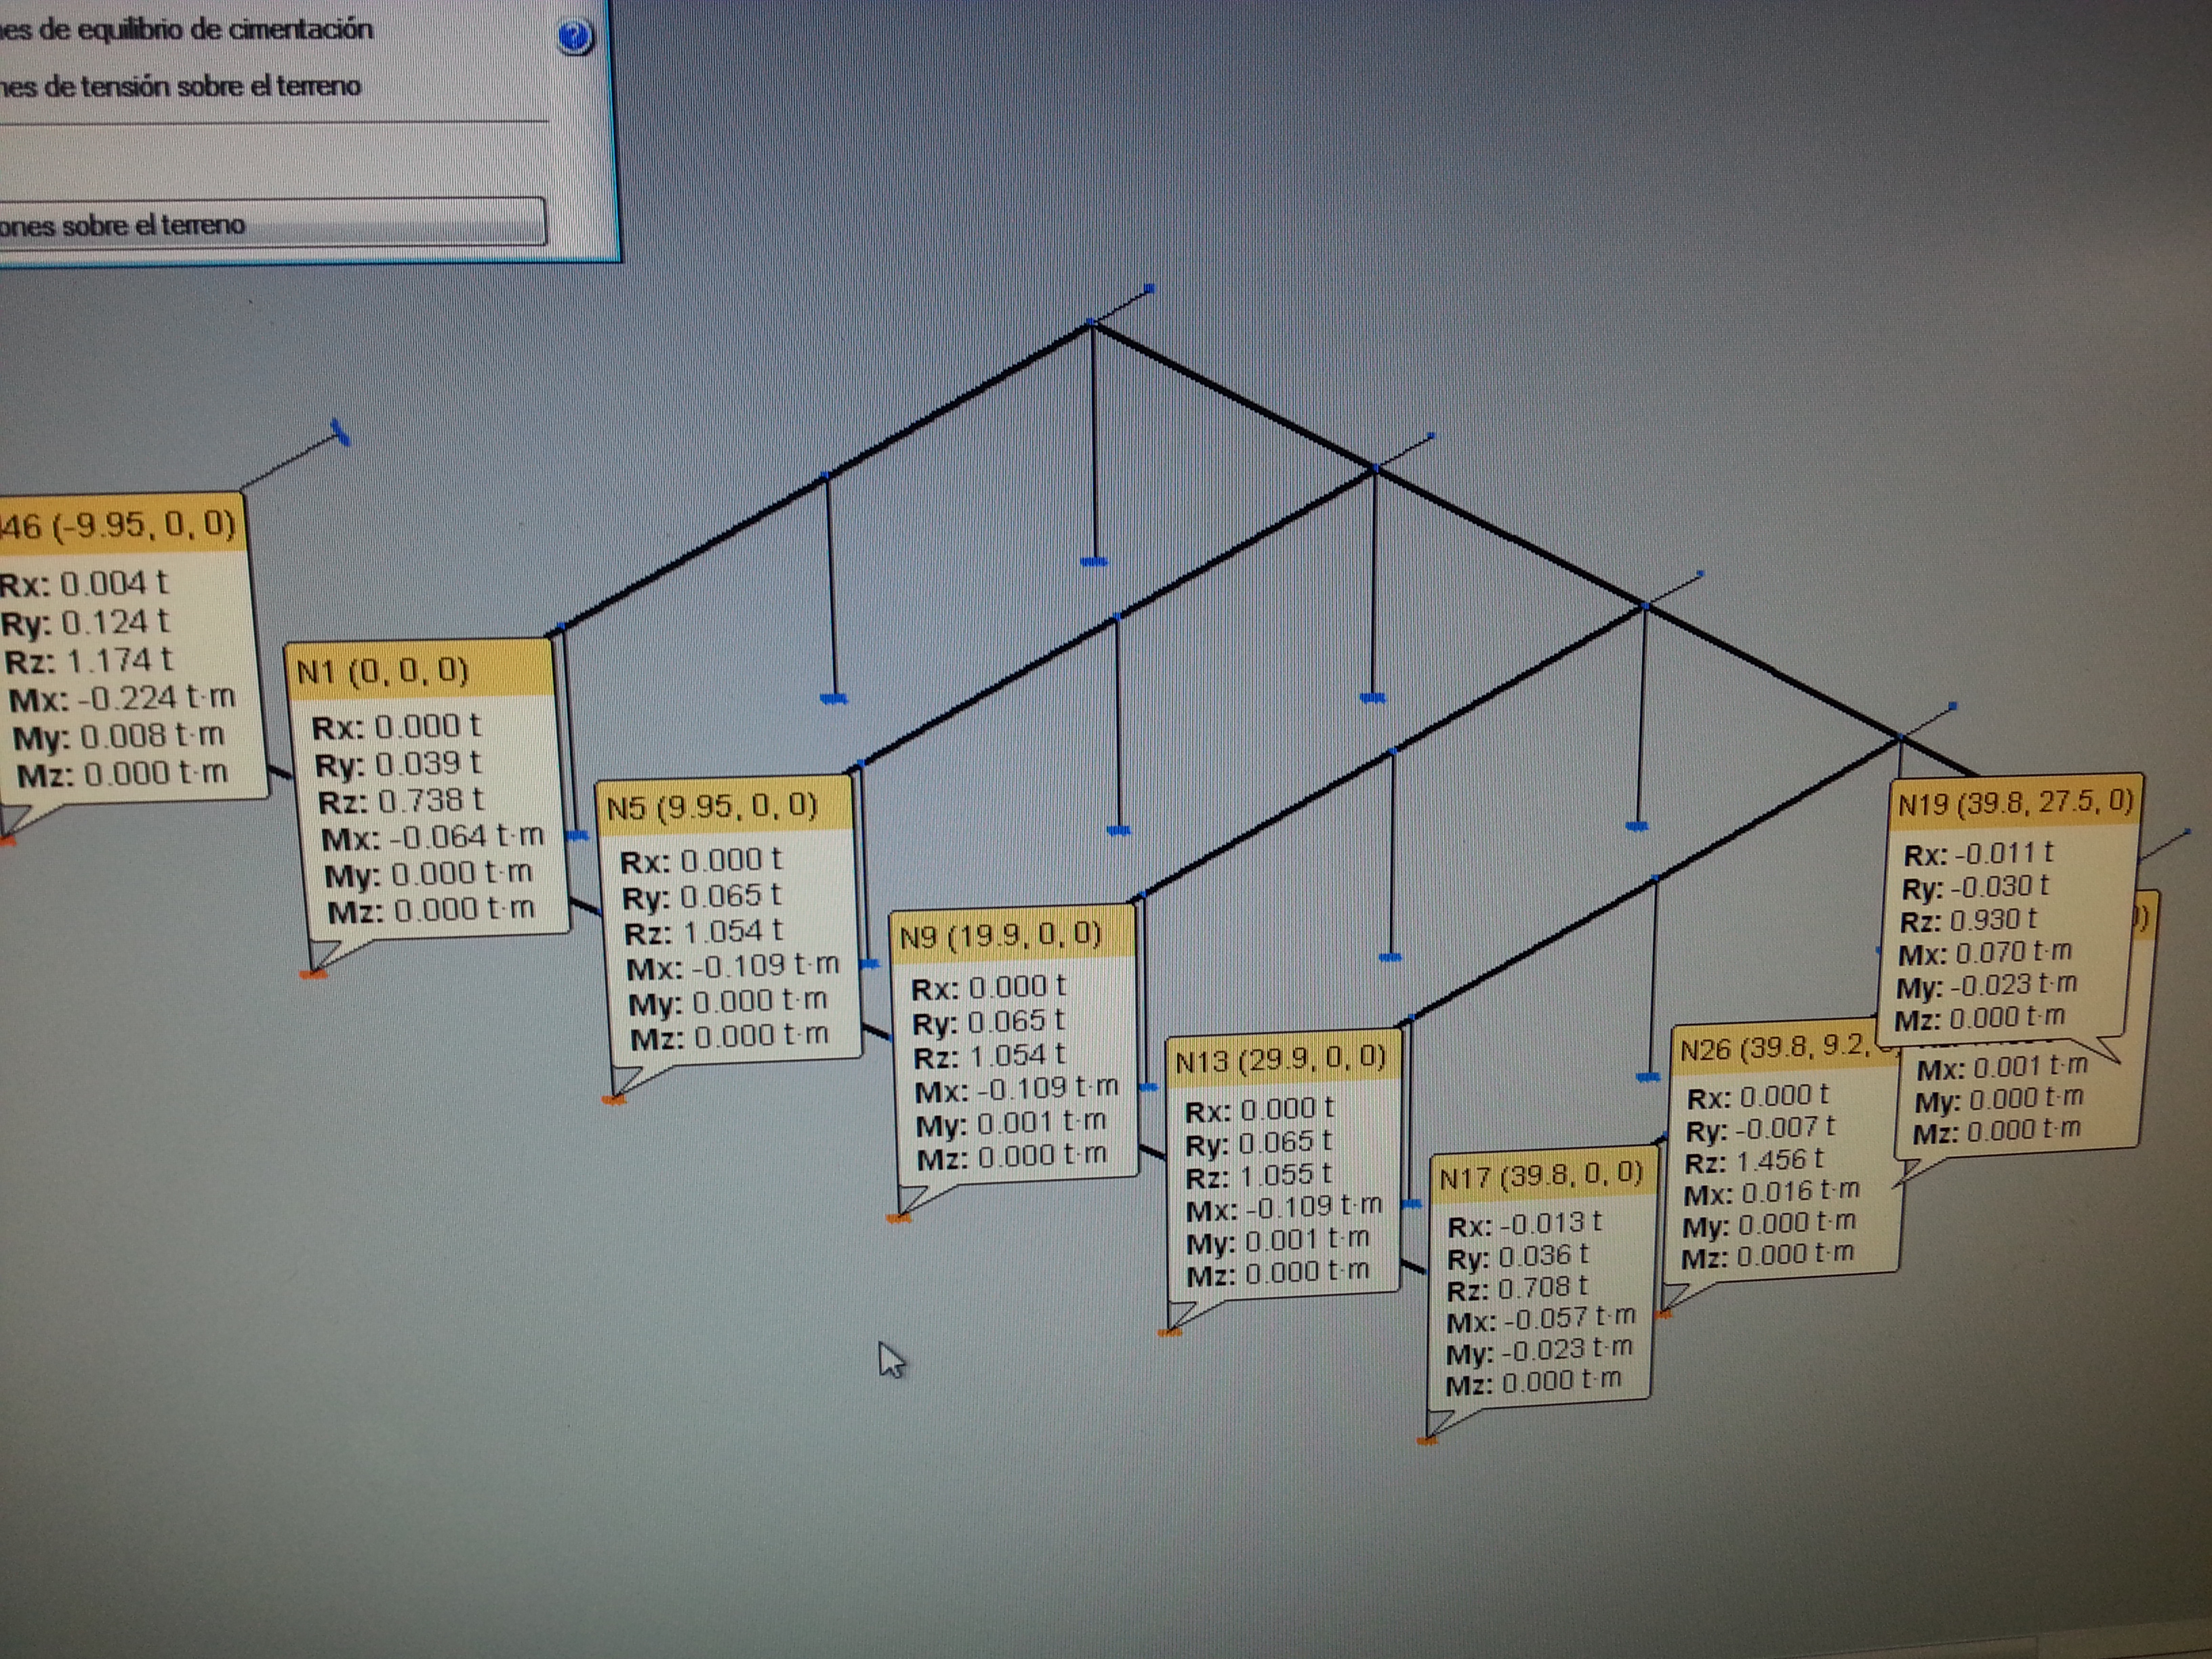Click orange support marker under N17 tooltip
Viewport: 2212px width, 1659px height.
click(x=1427, y=1440)
